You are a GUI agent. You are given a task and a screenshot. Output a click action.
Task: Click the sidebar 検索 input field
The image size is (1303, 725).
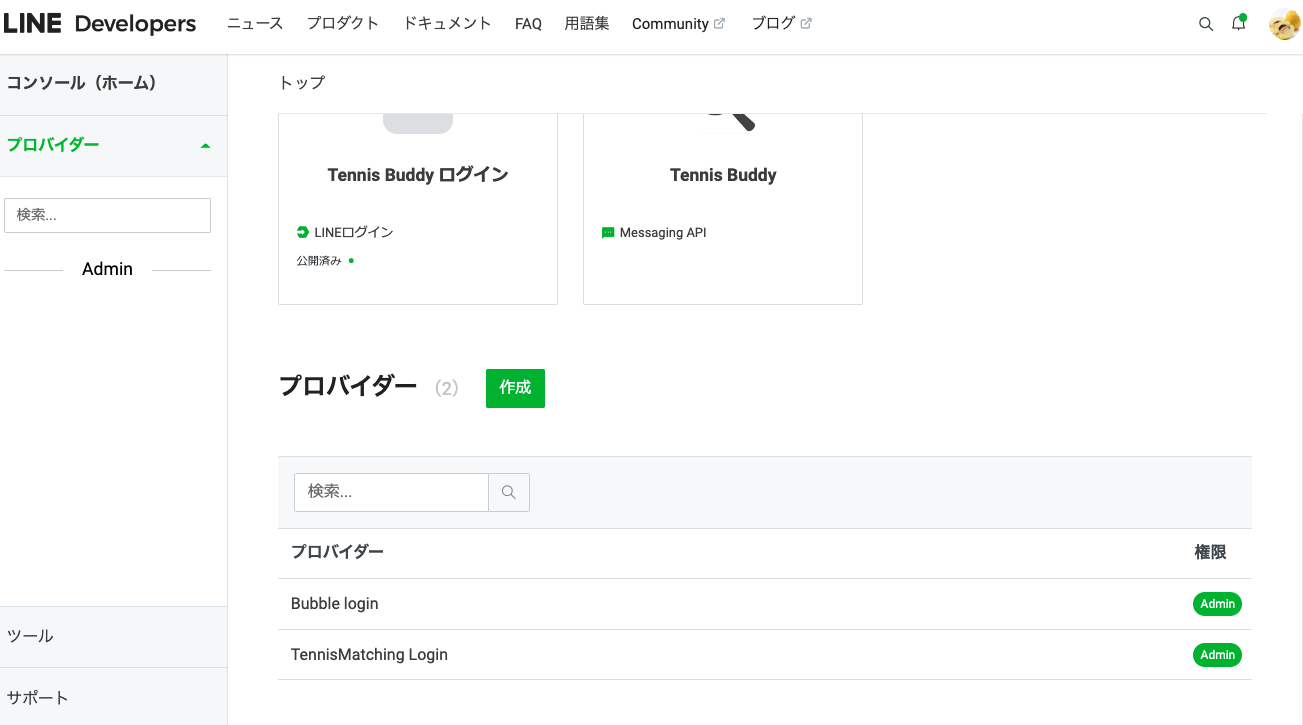pos(107,215)
